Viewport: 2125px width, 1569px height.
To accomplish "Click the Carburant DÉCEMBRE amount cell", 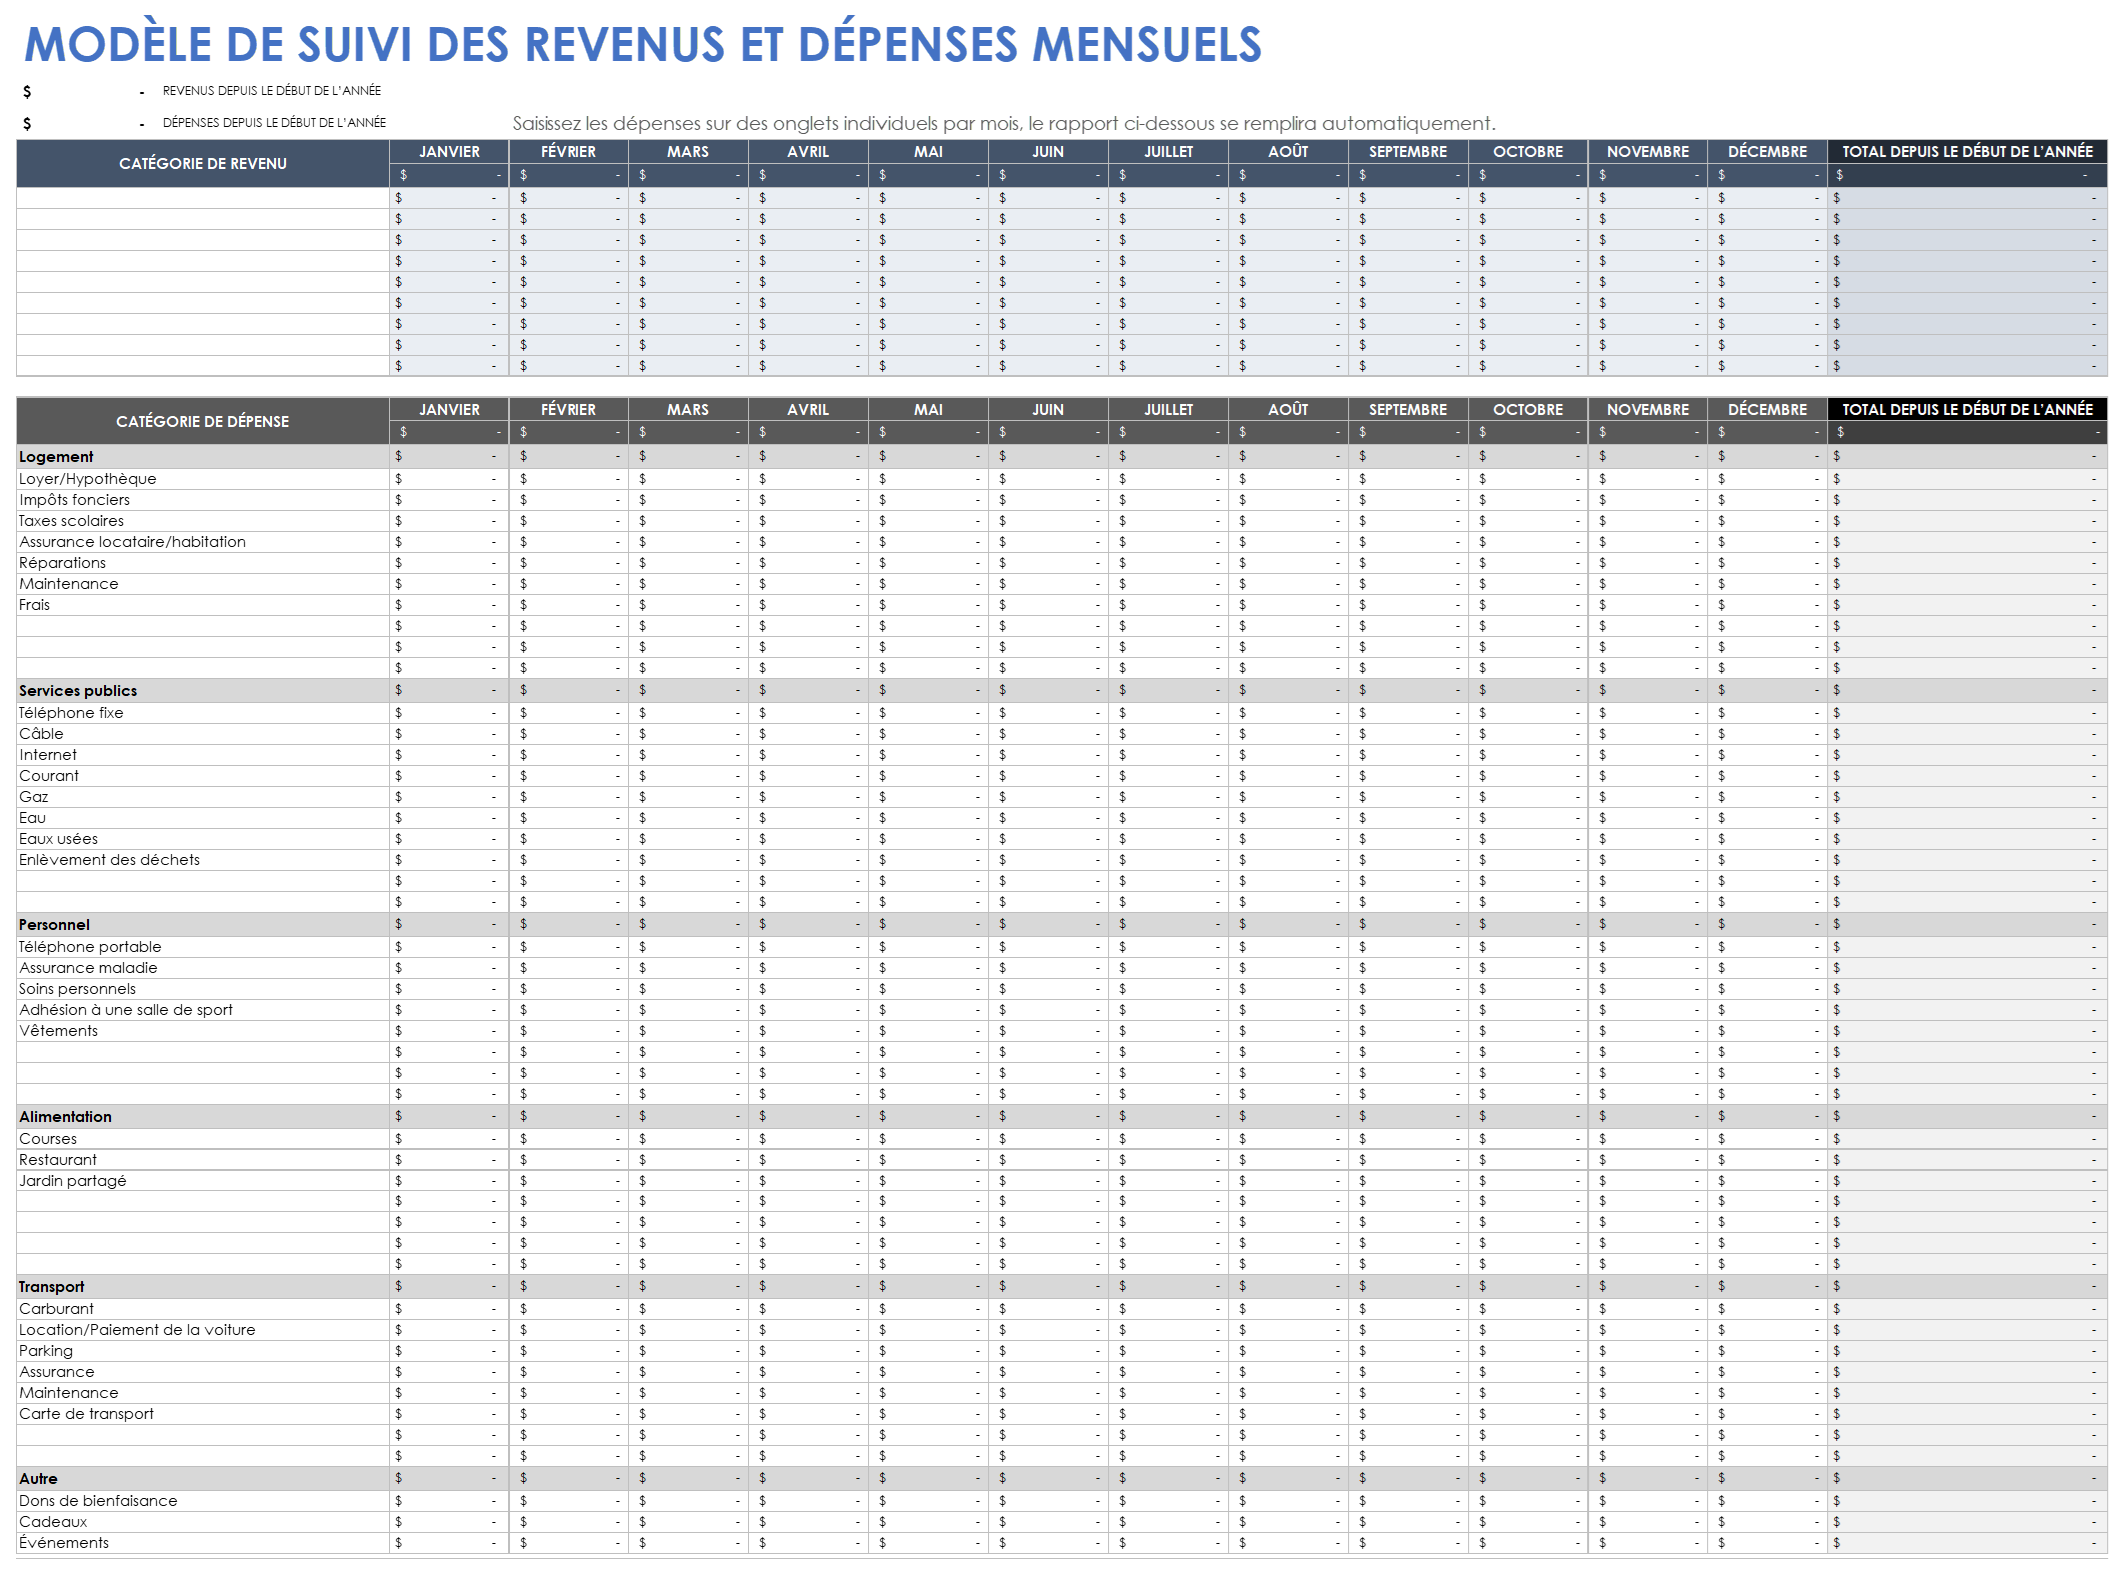I will coord(1767,1309).
